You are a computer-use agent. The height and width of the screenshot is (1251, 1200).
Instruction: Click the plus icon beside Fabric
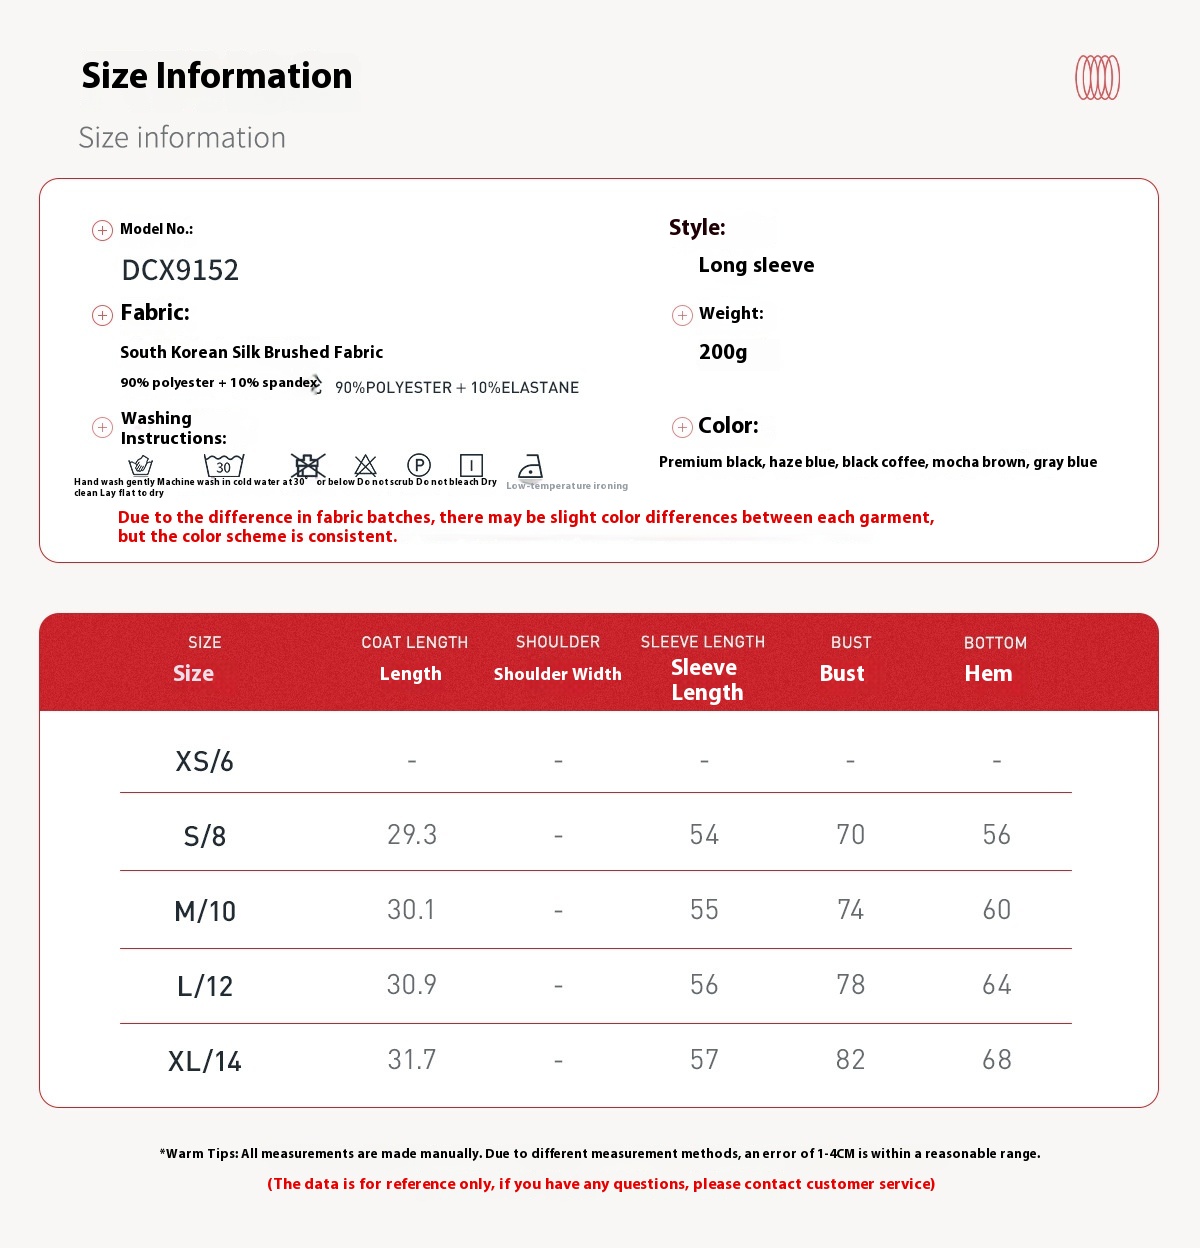[102, 316]
